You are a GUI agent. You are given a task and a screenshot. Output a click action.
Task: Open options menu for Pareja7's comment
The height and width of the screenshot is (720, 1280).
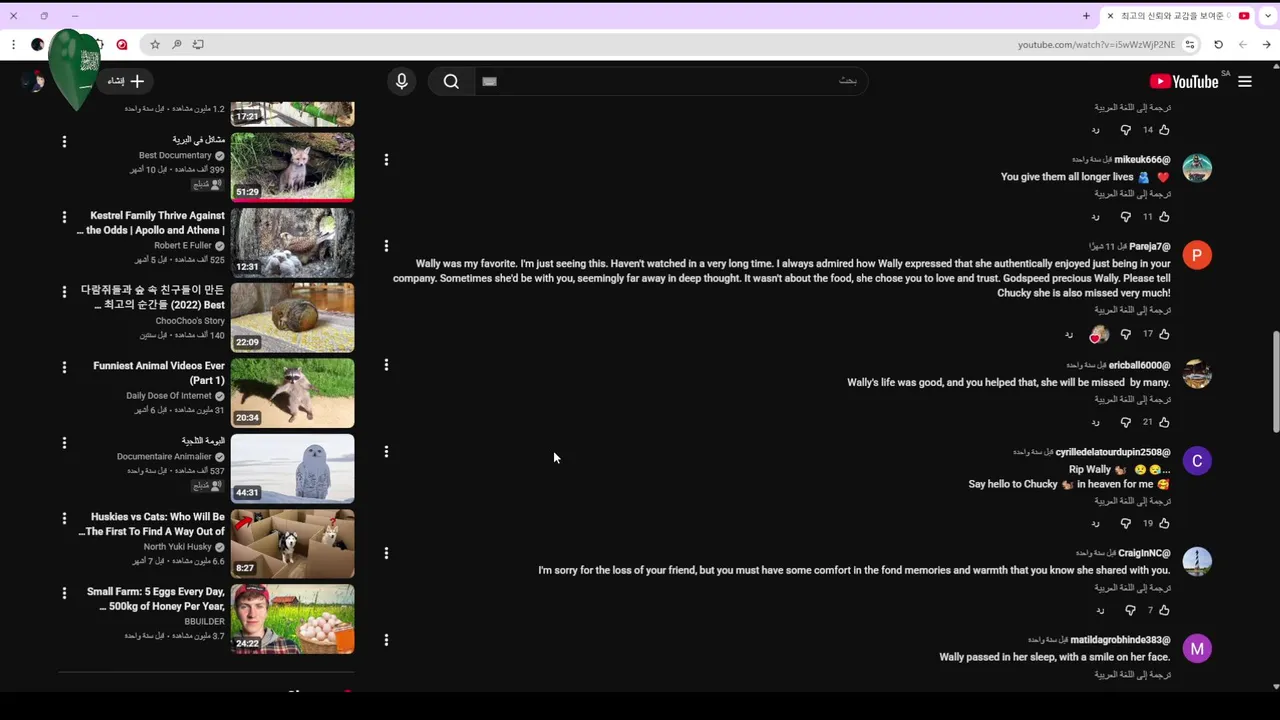pyautogui.click(x=386, y=246)
